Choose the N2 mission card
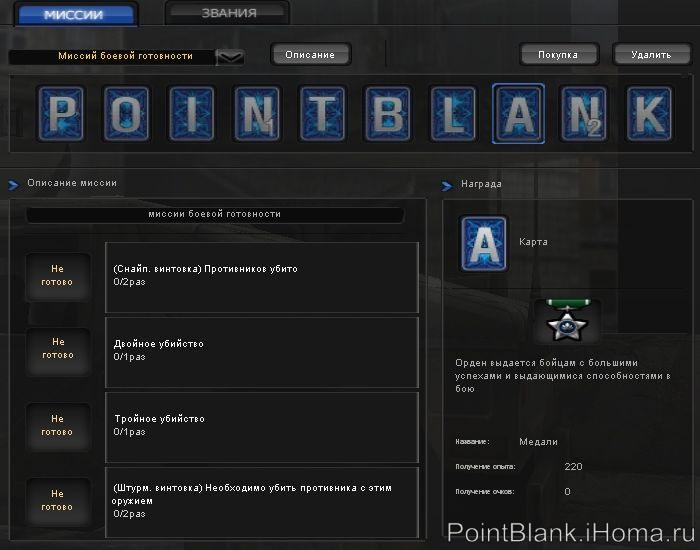The image size is (700, 550). click(584, 114)
